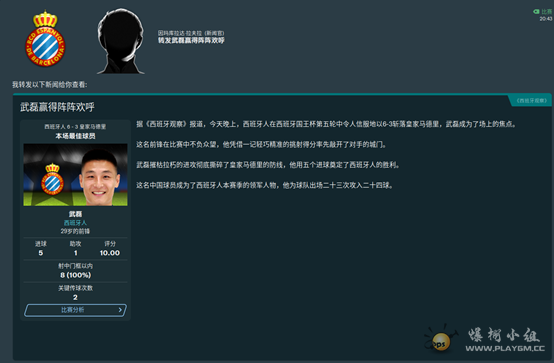554x363 pixels.
Task: Click the 8 (100%) shots on target value
Action: click(x=75, y=275)
